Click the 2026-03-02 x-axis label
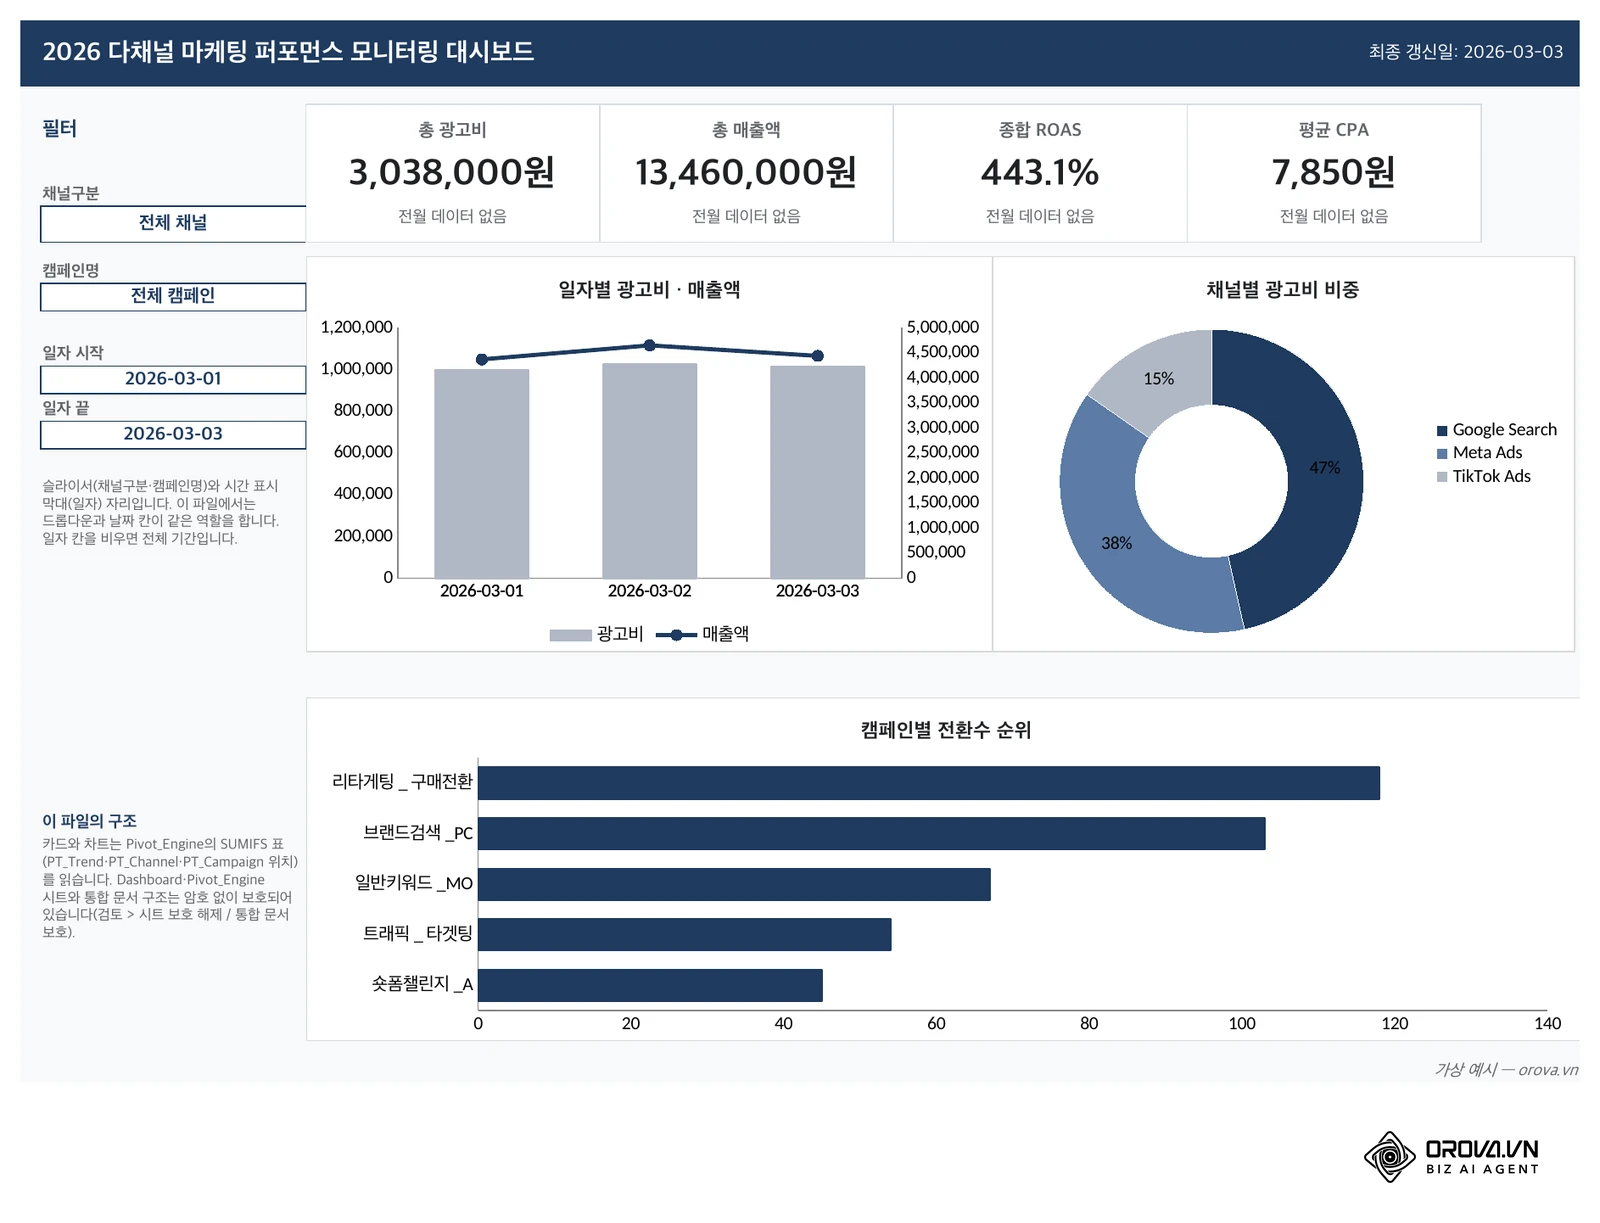The width and height of the screenshot is (1600, 1223). point(650,591)
